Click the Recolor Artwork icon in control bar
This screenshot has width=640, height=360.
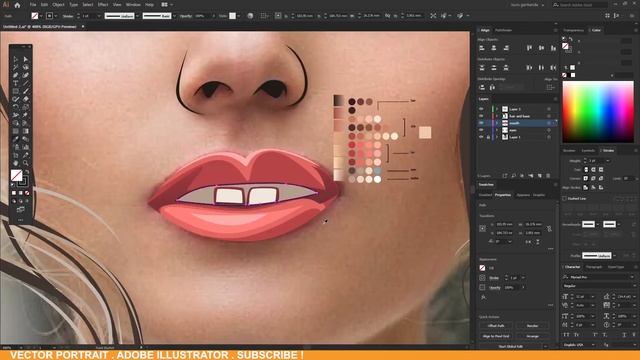click(250, 16)
